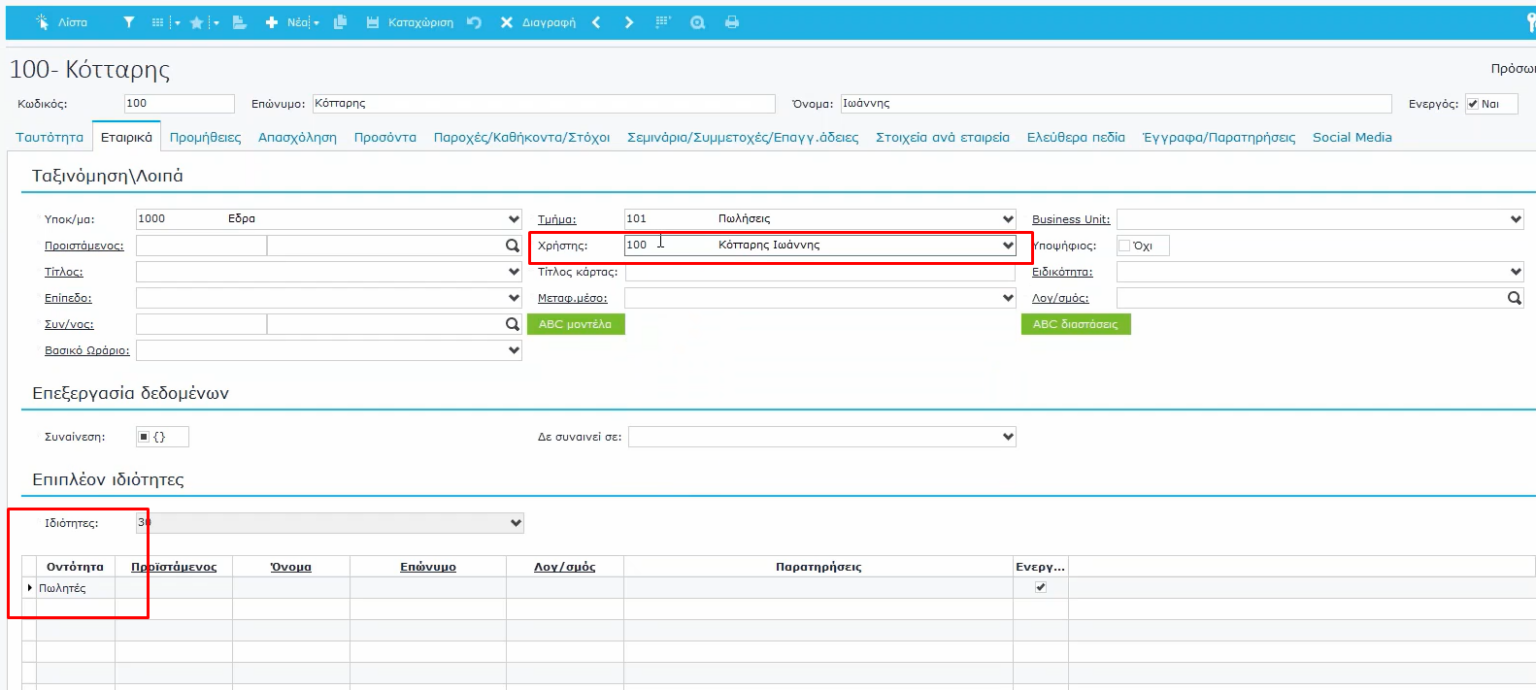The height and width of the screenshot is (690, 1536).
Task: Open the Επίπεδο dropdown
Action: 514,297
